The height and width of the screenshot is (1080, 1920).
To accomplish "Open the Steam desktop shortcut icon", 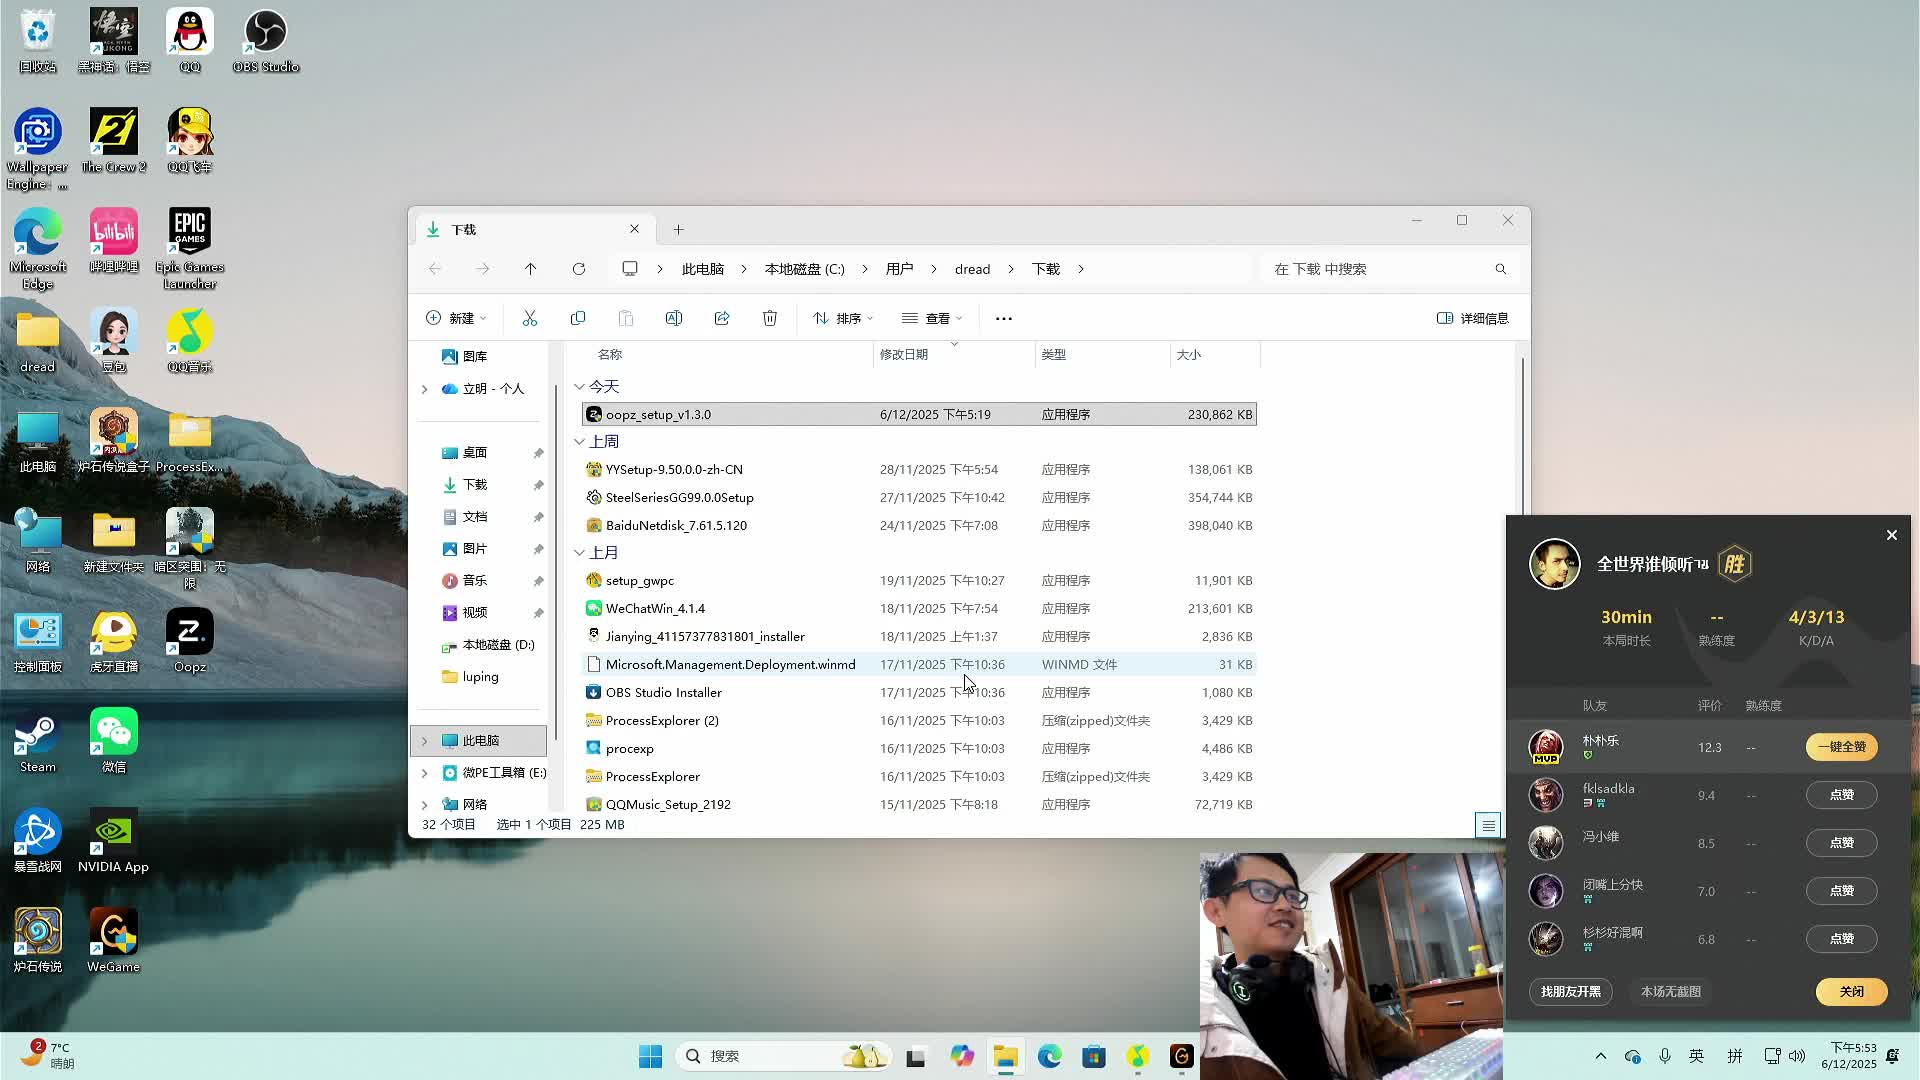I will coord(38,740).
